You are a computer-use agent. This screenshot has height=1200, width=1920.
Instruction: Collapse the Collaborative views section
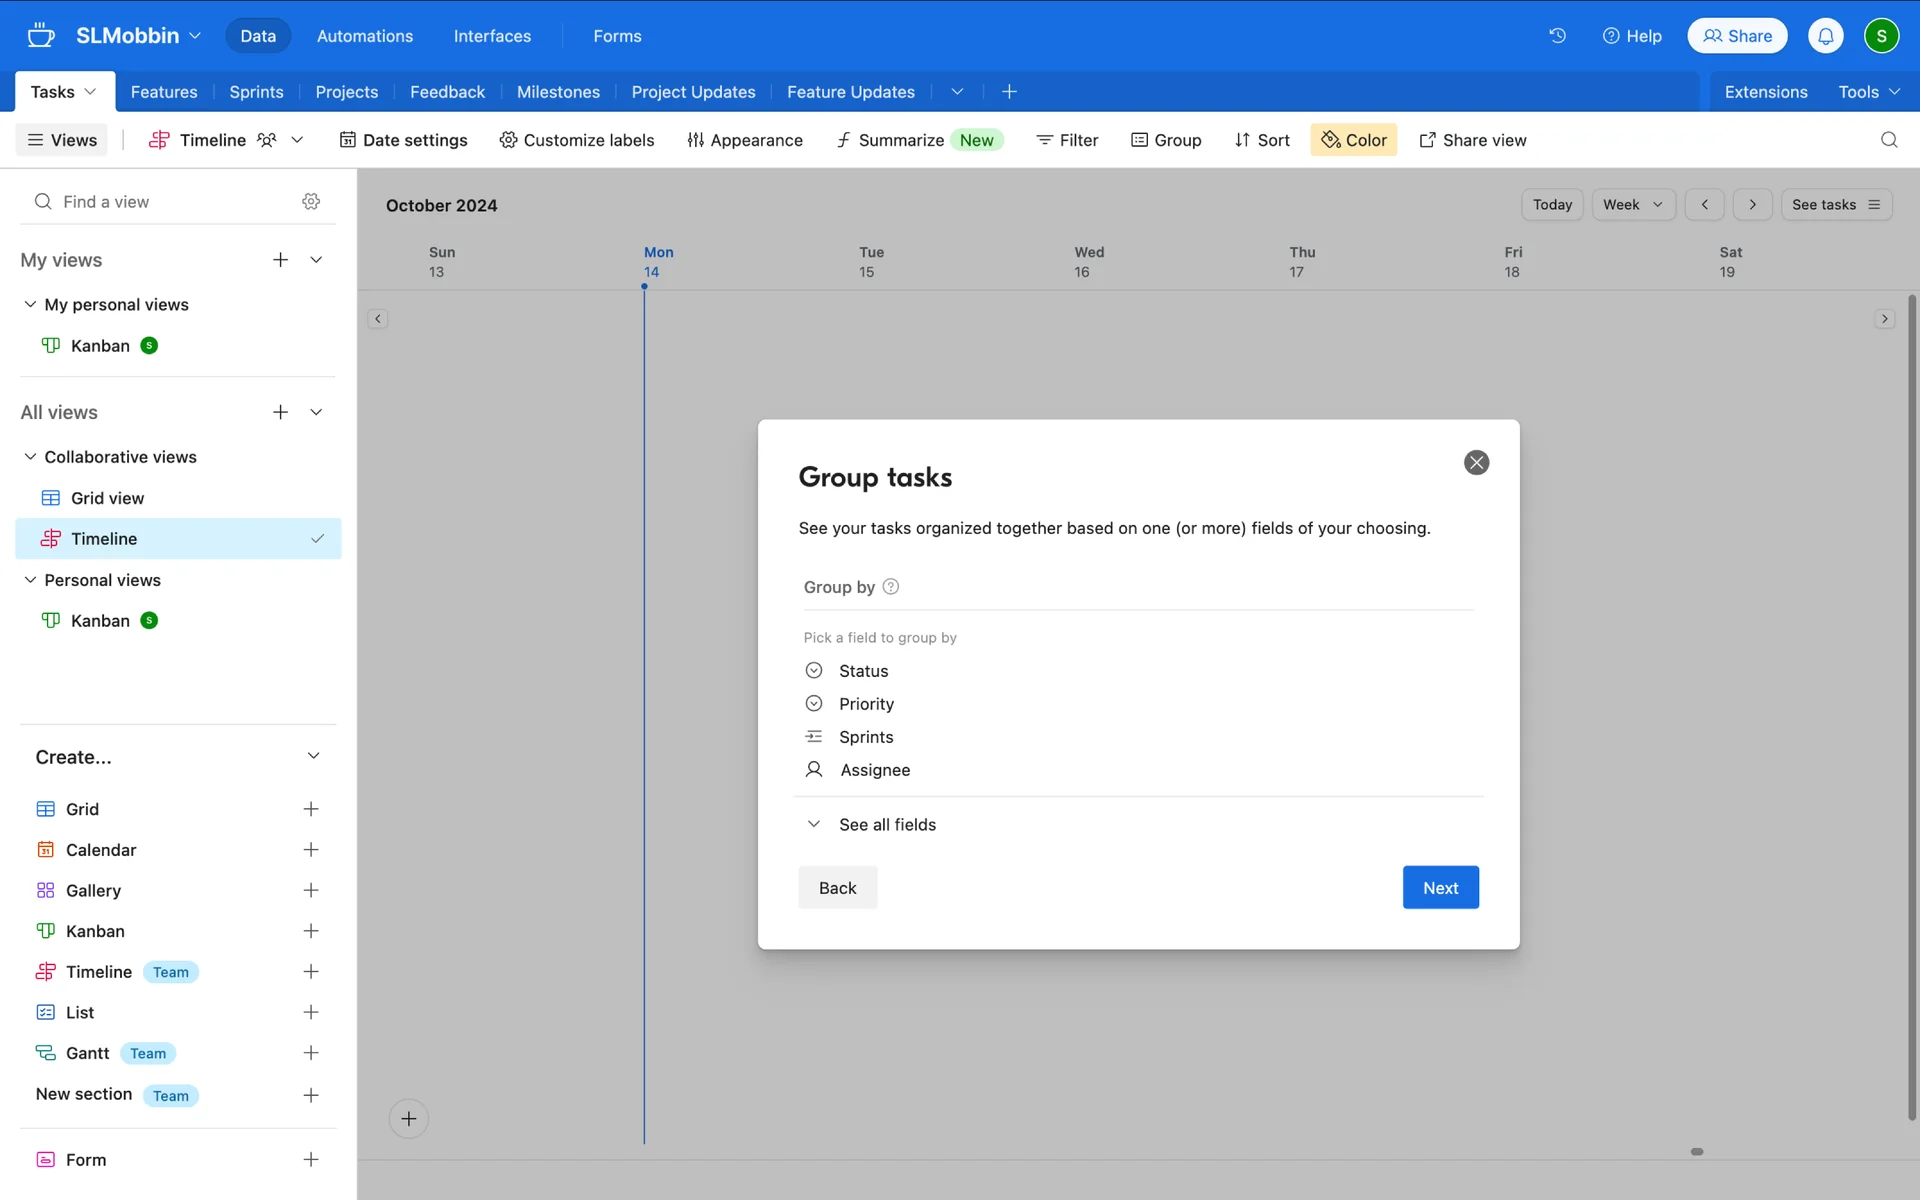coord(30,457)
